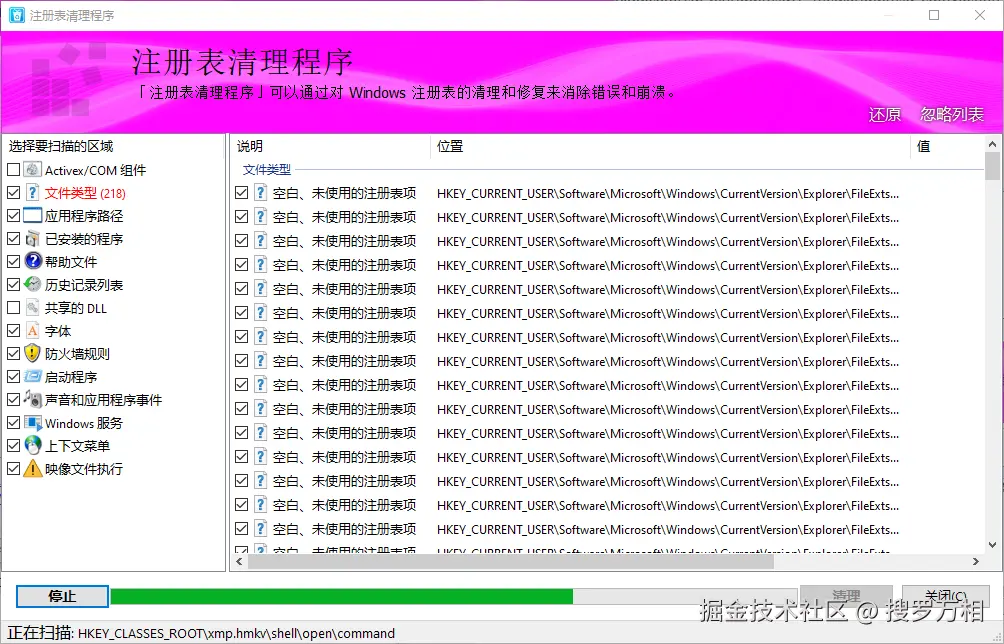
Task: Click the vertical scrollbar down arrow
Action: click(992, 545)
